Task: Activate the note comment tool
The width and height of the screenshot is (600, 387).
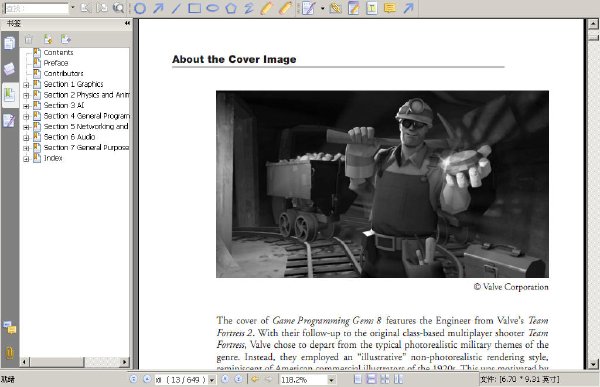Action: pyautogui.click(x=390, y=8)
